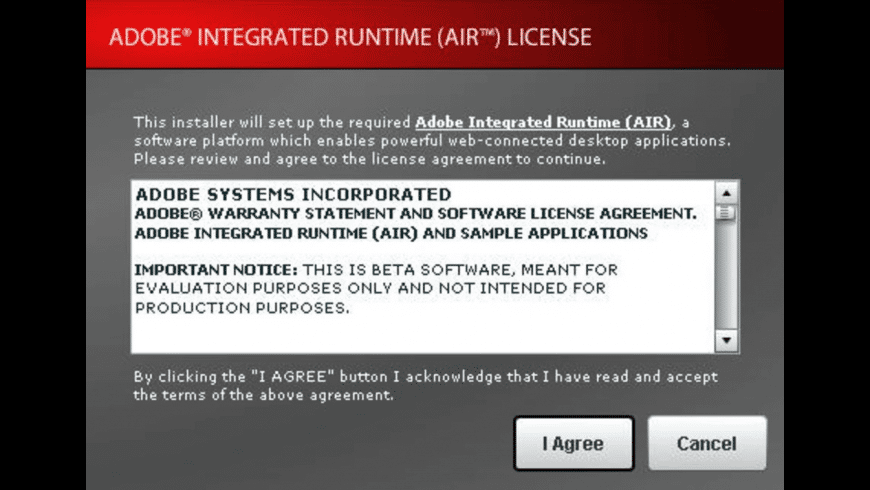Click 'PRODUCTION PURPOSES.' in the license text
The width and height of the screenshot is (870, 490).
click(x=242, y=308)
